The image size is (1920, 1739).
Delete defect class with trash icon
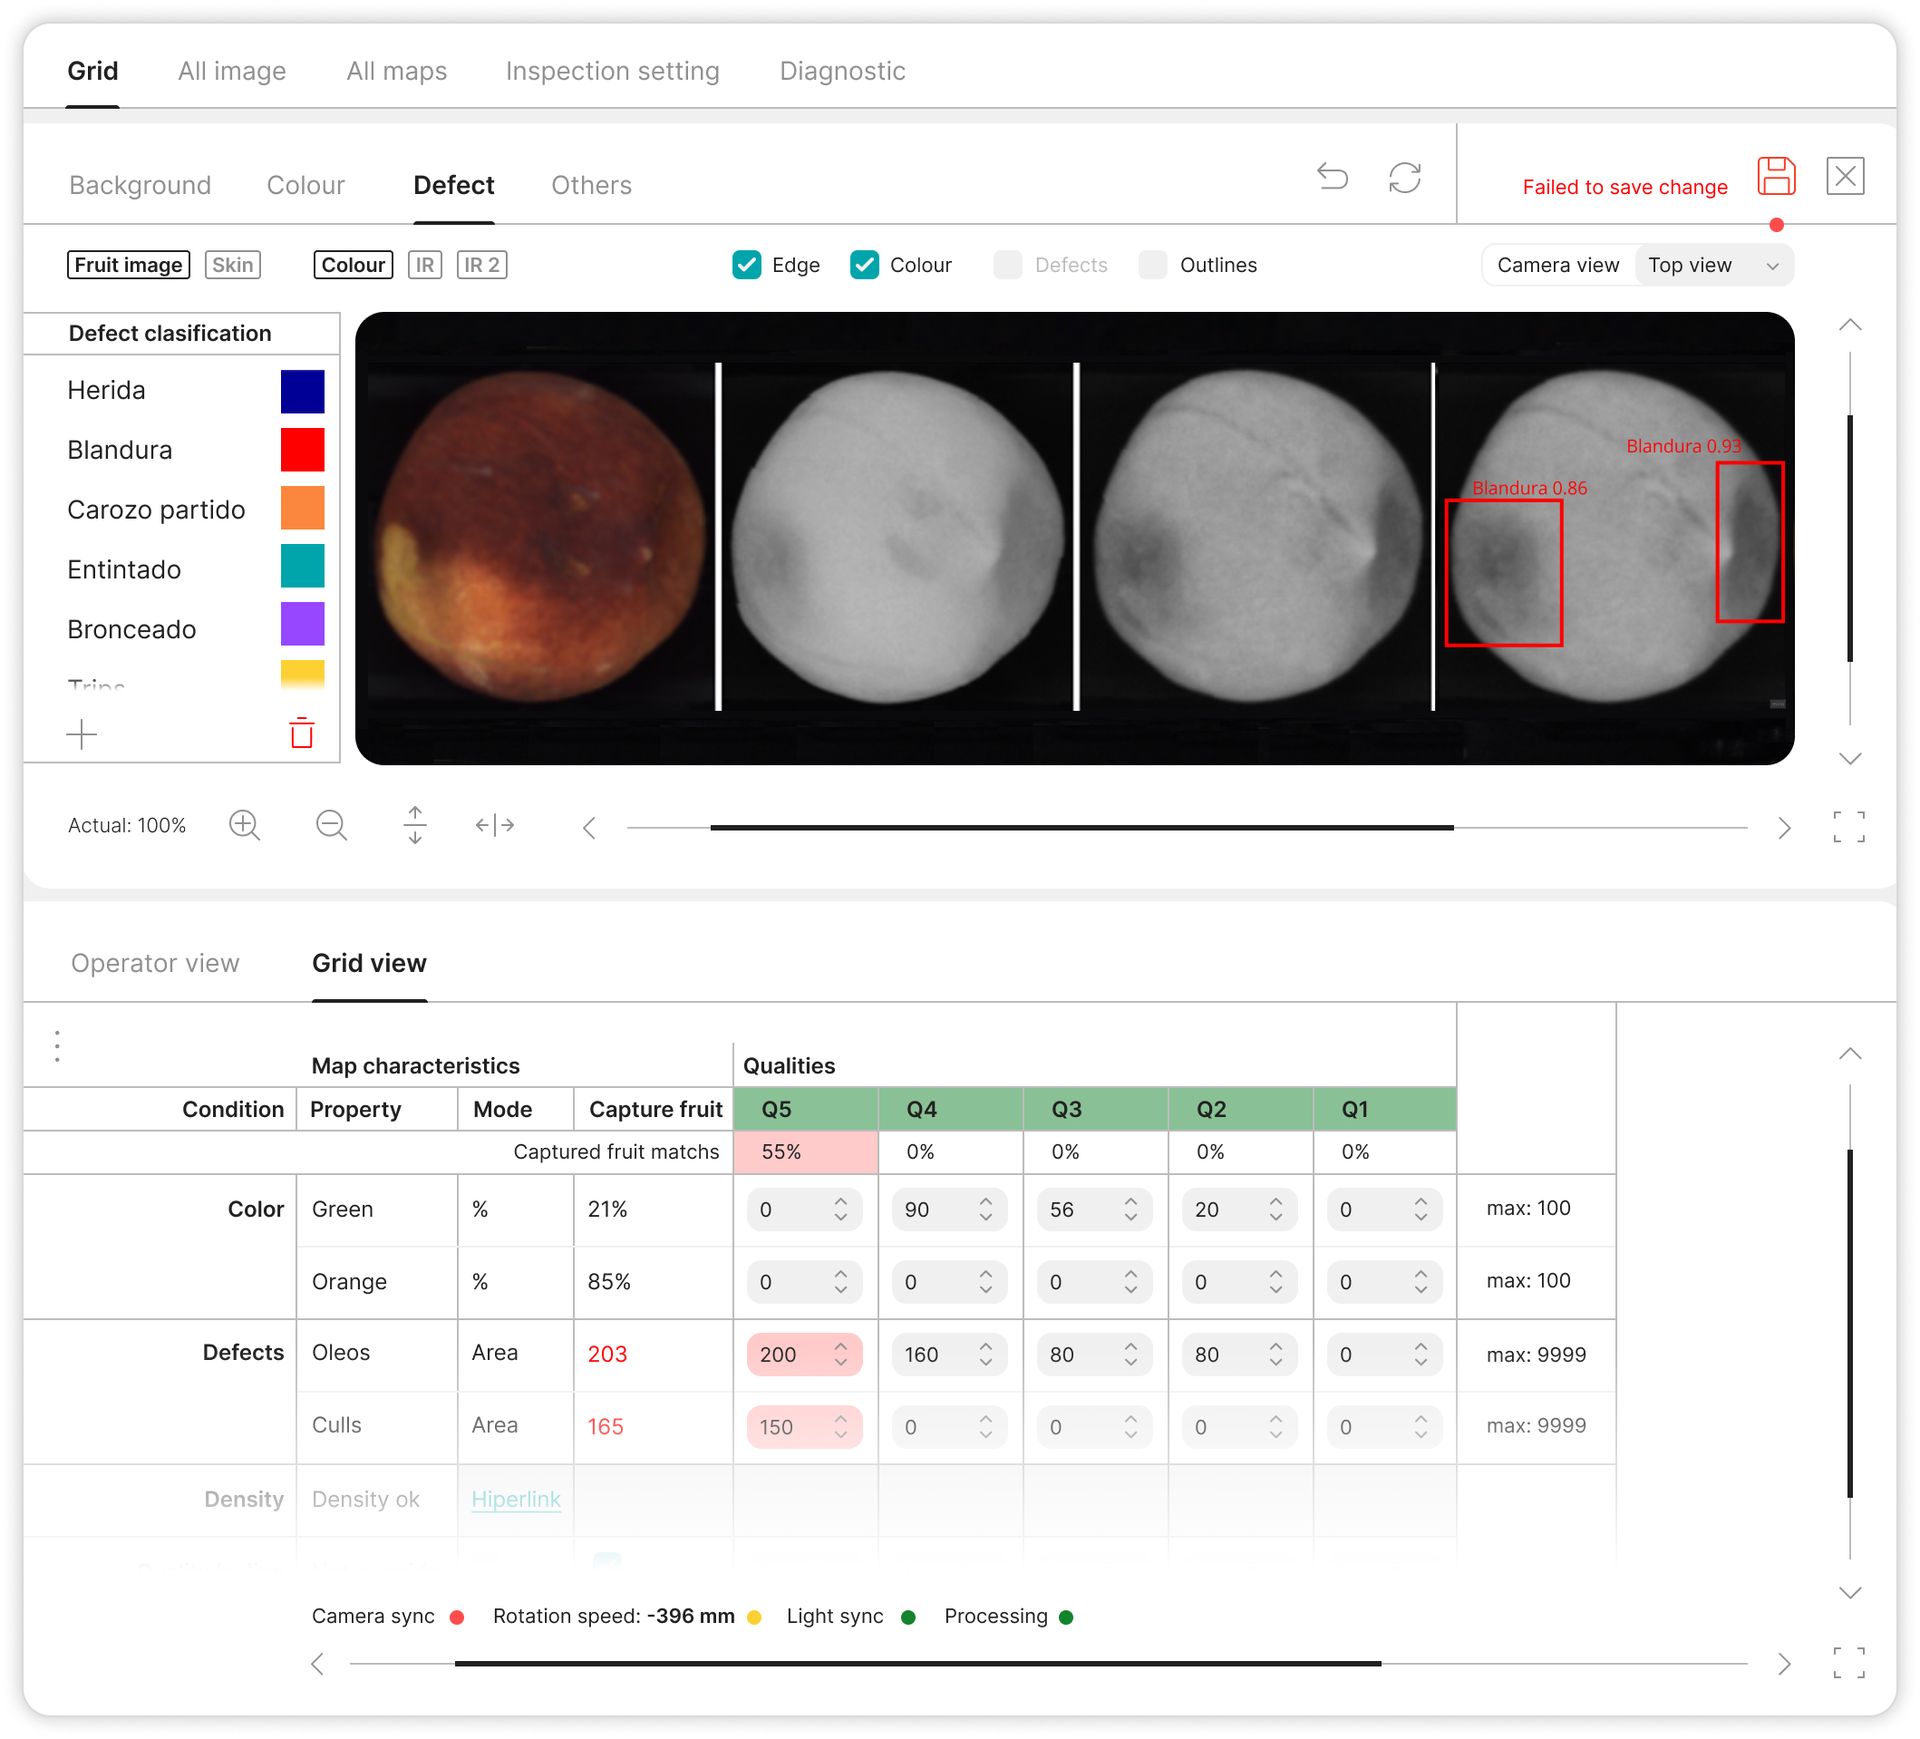[301, 733]
